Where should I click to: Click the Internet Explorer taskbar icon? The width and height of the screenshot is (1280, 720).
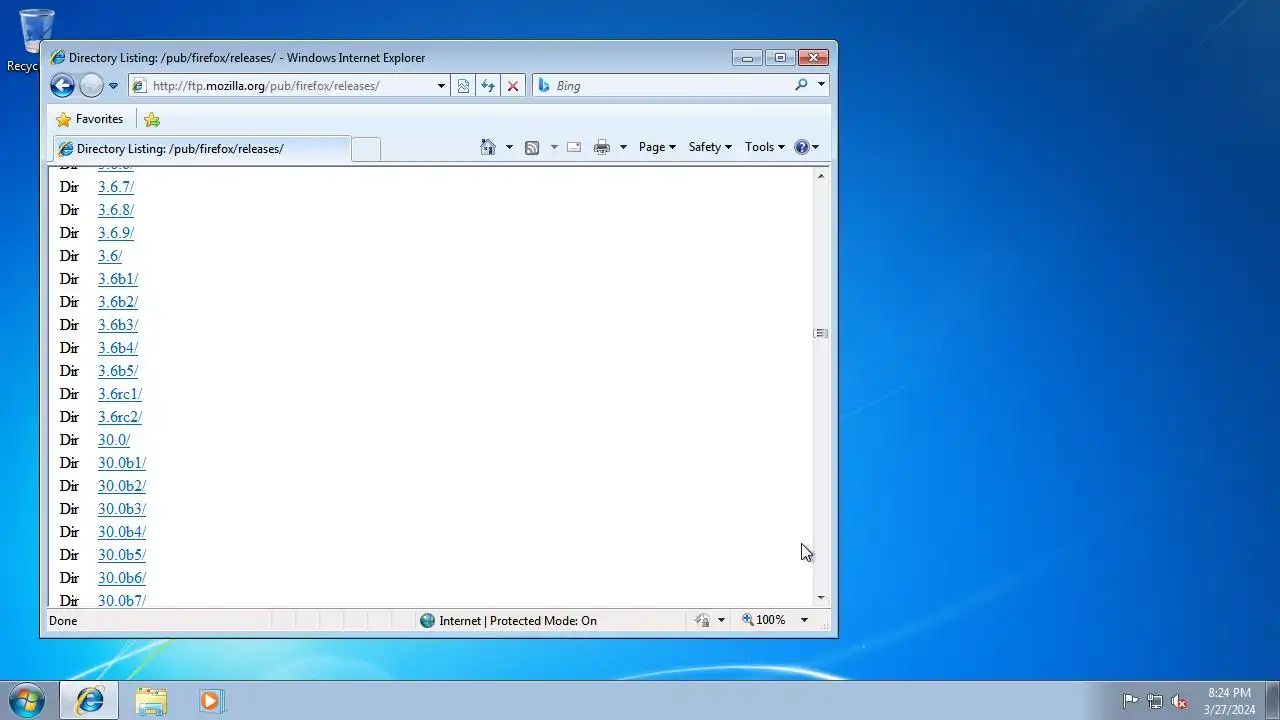[x=90, y=701]
